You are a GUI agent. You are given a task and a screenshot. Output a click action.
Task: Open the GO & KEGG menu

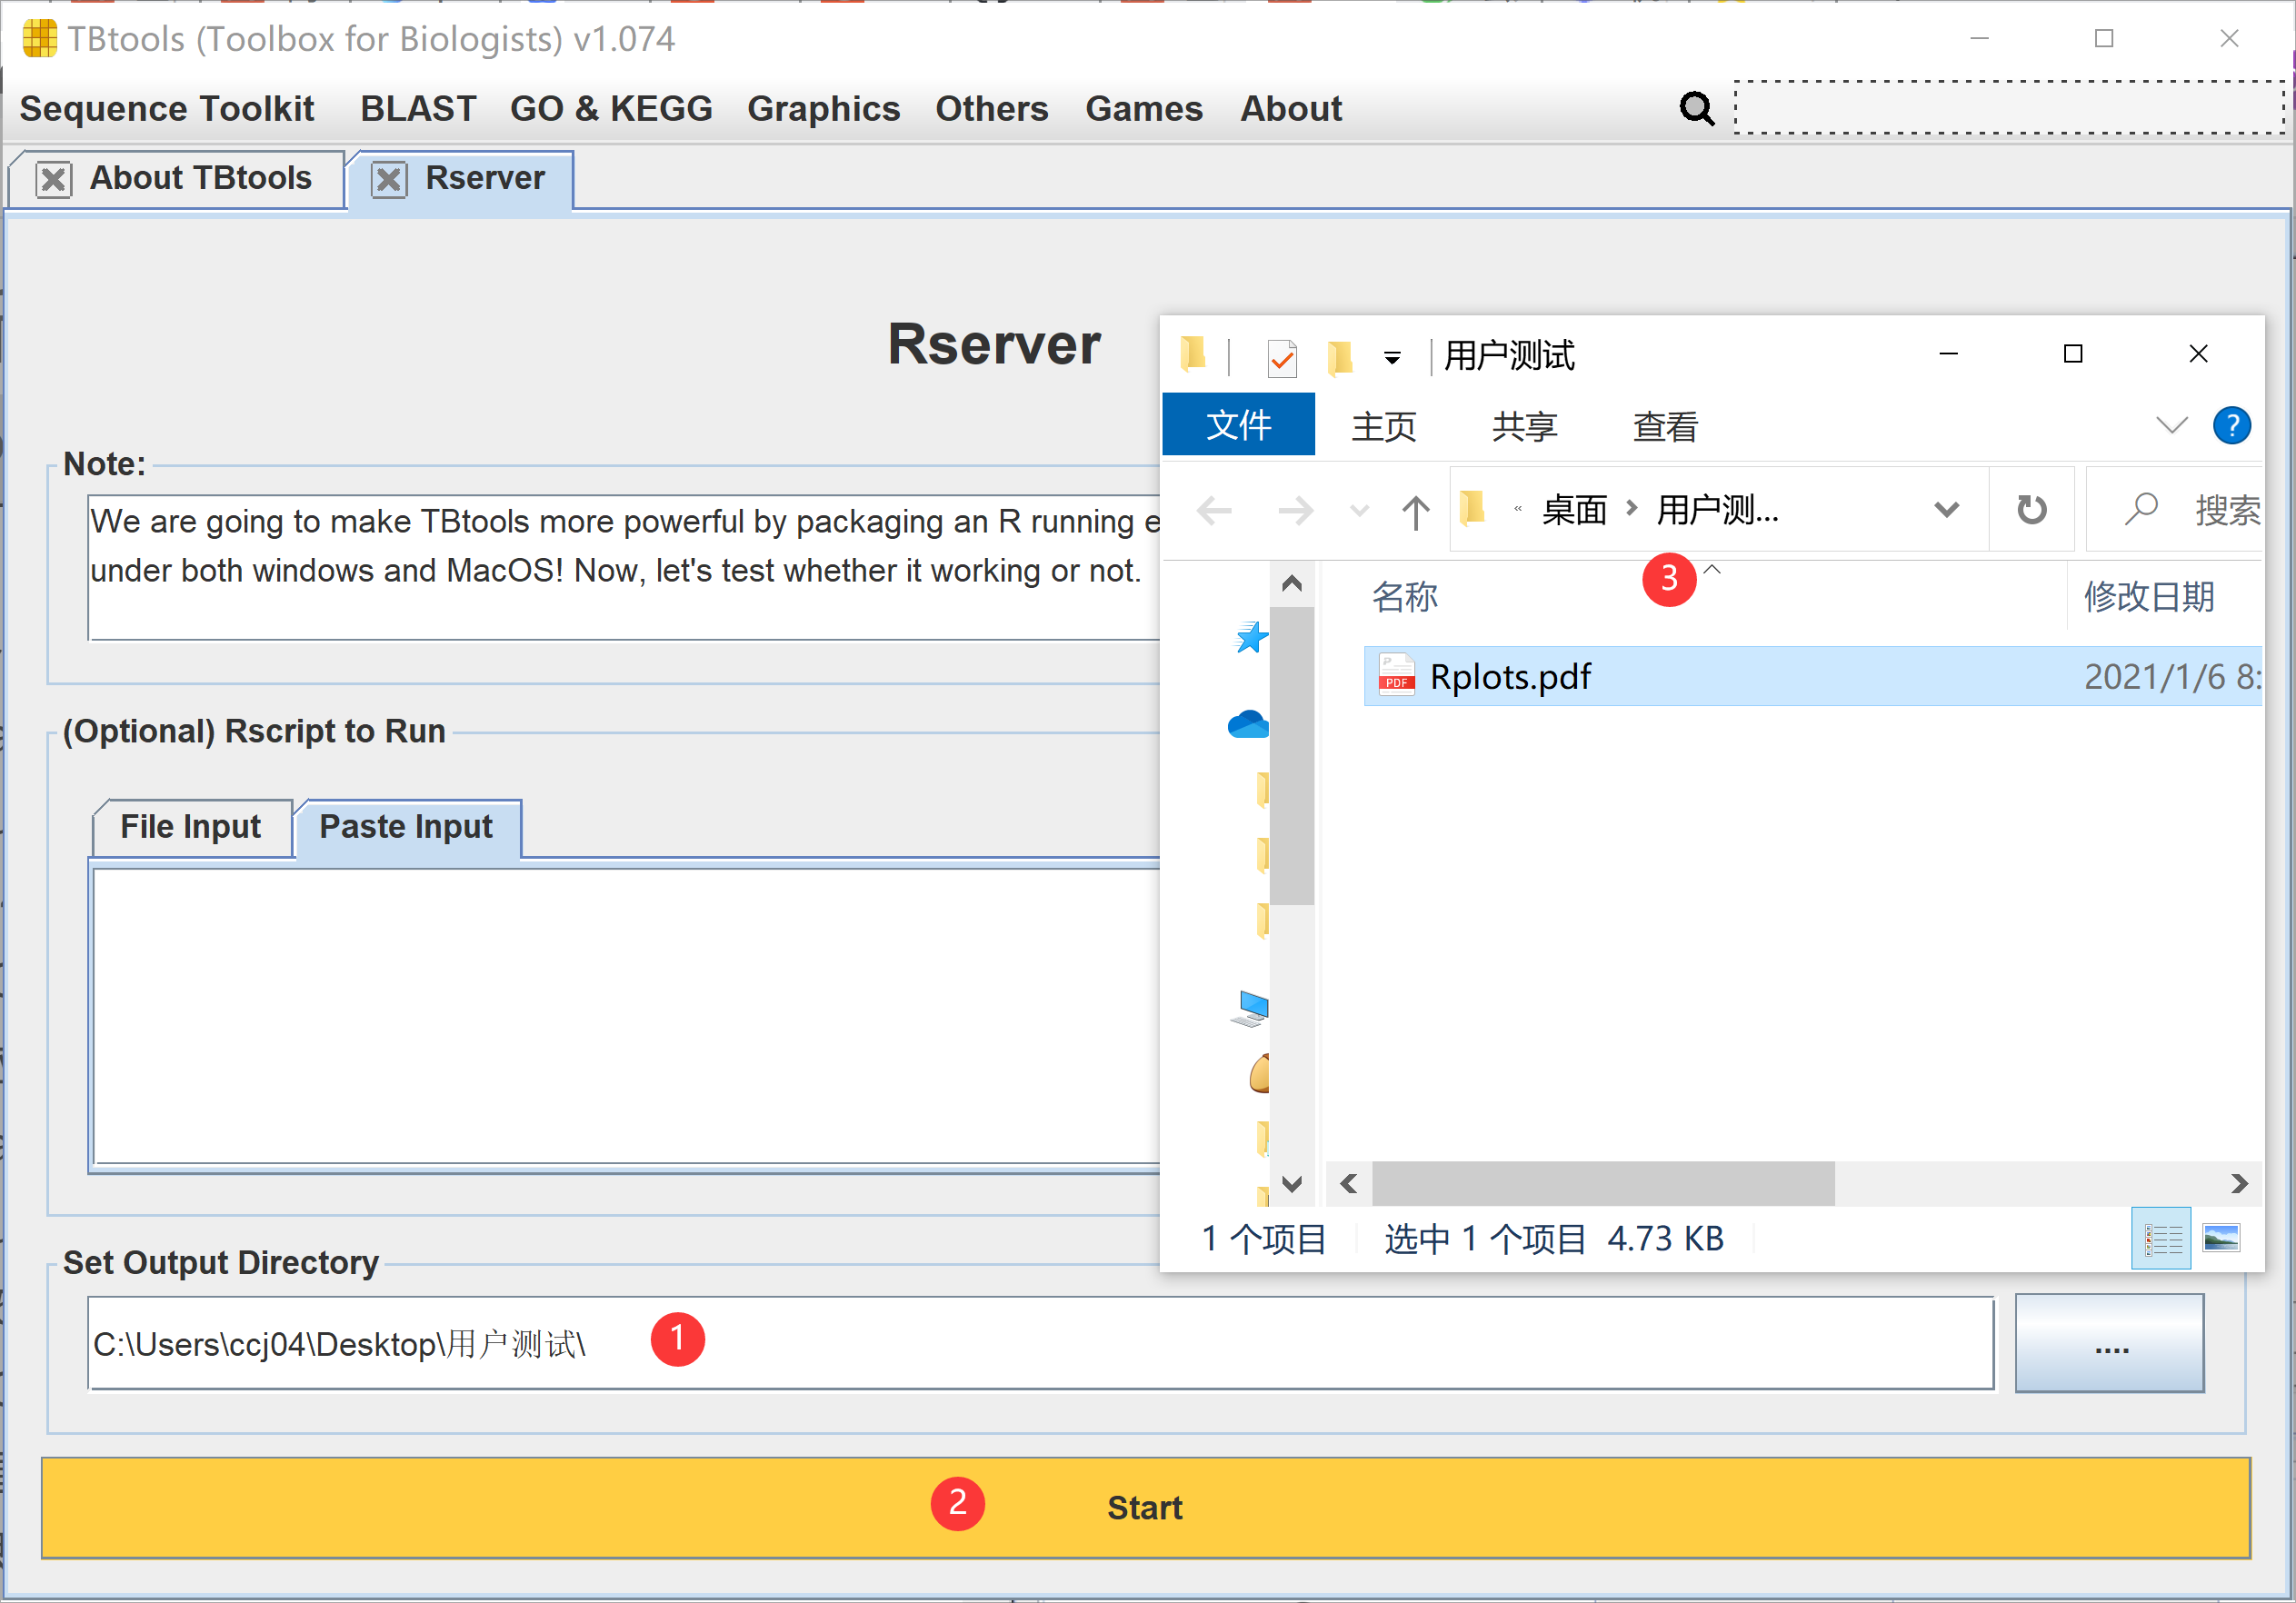611,108
